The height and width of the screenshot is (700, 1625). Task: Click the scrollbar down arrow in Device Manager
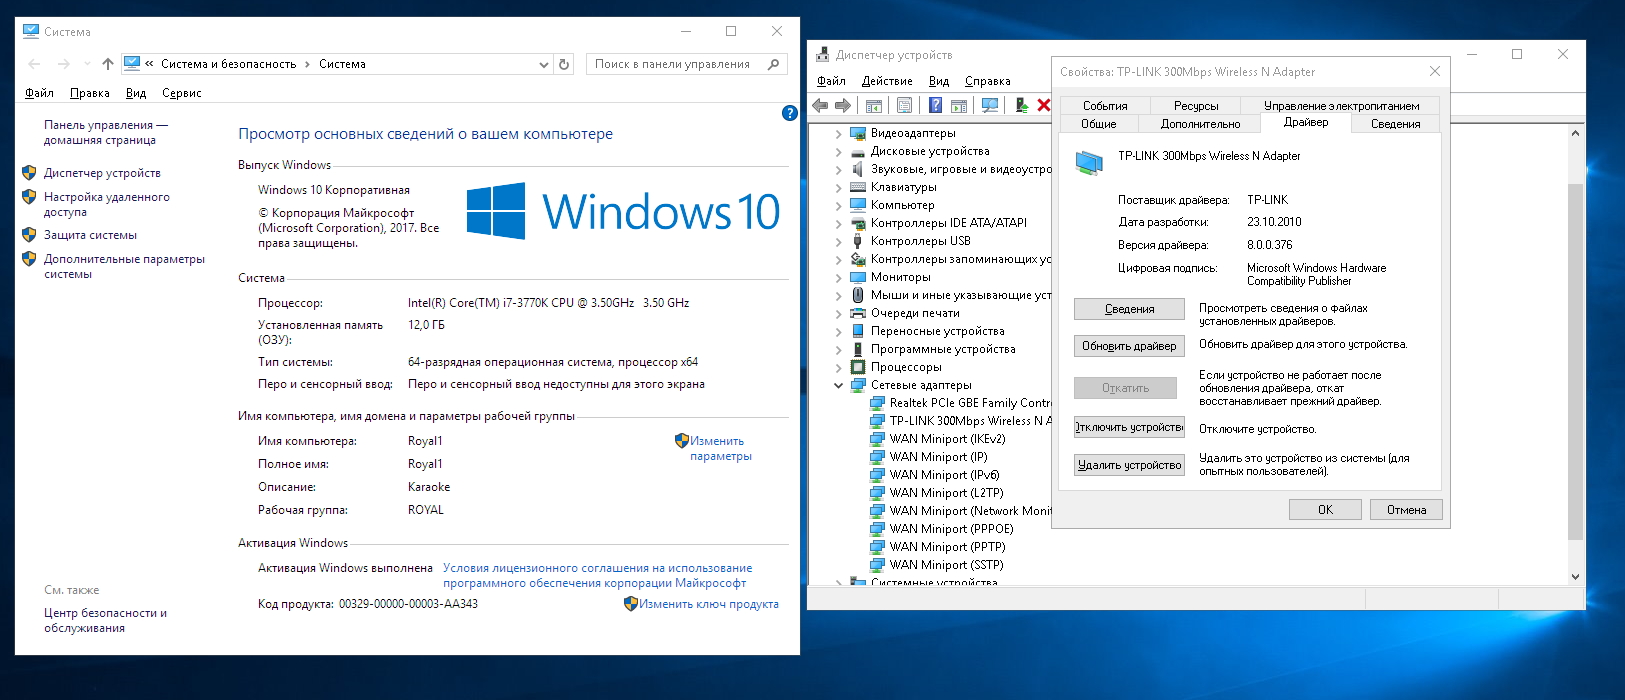(x=1576, y=576)
